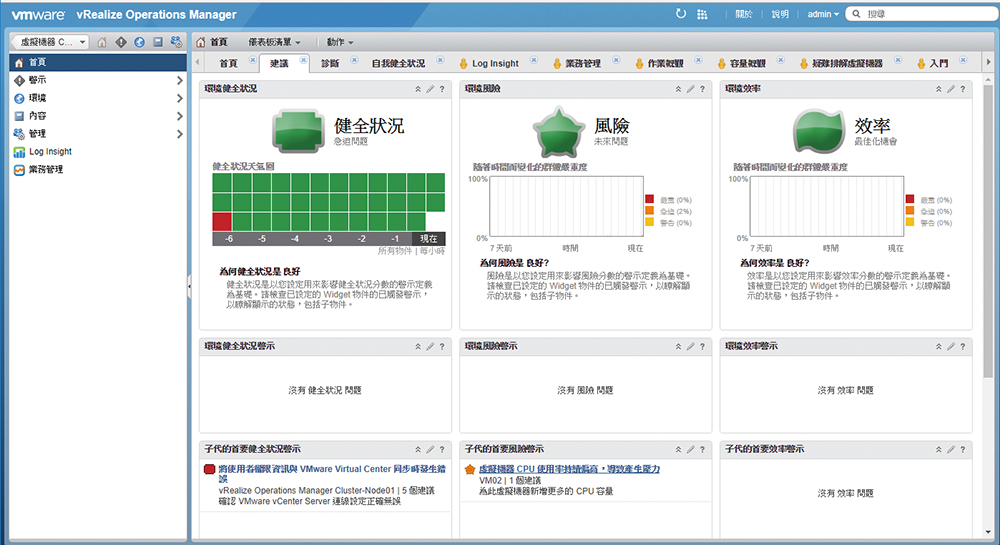The height and width of the screenshot is (545, 1000).
Task: Open the 動作 dropdown menu
Action: 340,42
